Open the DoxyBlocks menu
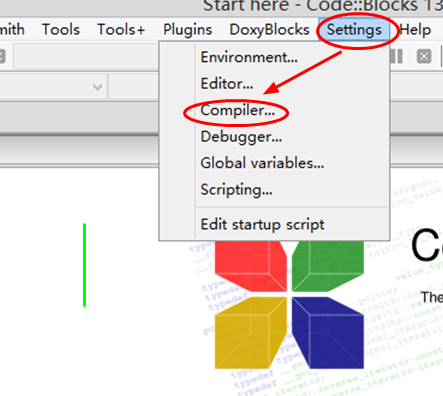The image size is (443, 396). (x=269, y=30)
